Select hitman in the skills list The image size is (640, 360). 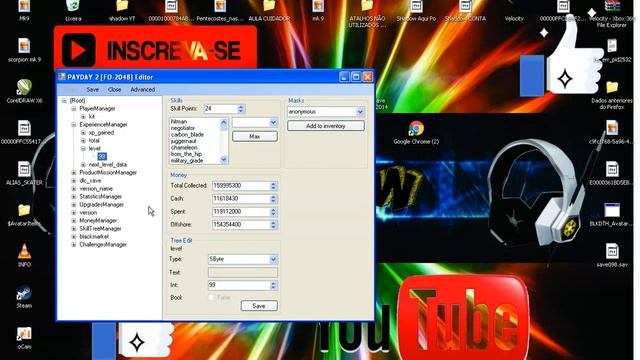click(x=179, y=121)
